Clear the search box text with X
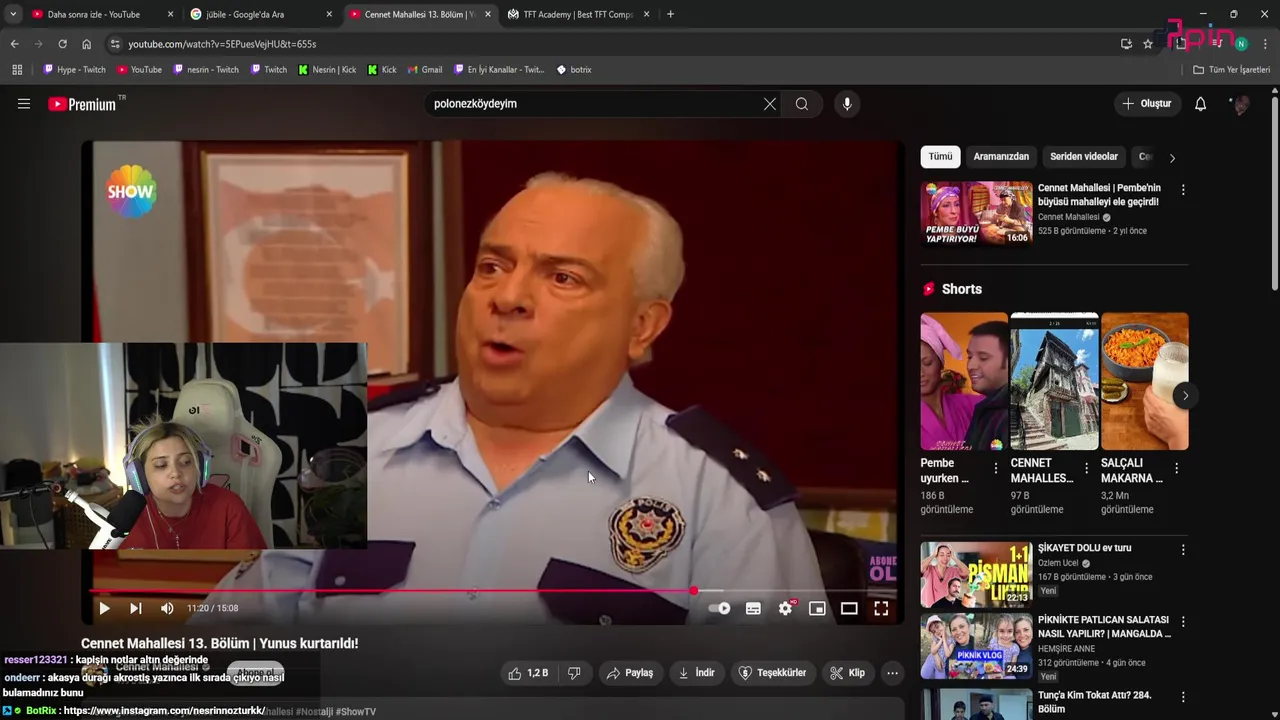 (x=770, y=104)
